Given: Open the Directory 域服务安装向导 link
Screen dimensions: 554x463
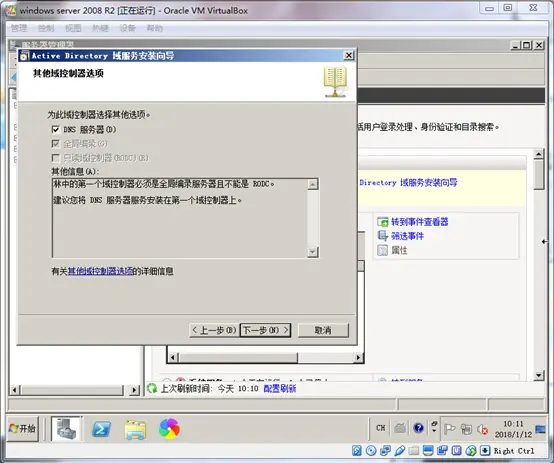Looking at the screenshot, I should click(408, 182).
